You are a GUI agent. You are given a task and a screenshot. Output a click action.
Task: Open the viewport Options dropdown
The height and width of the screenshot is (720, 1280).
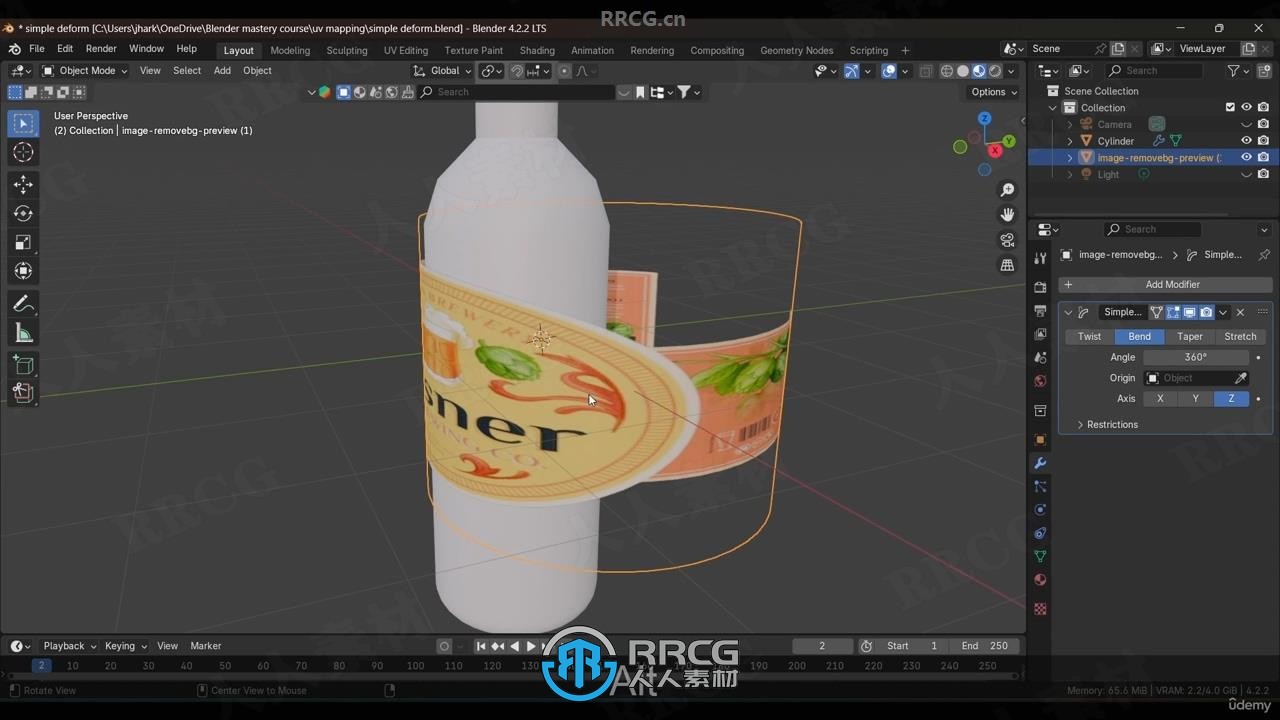(994, 92)
